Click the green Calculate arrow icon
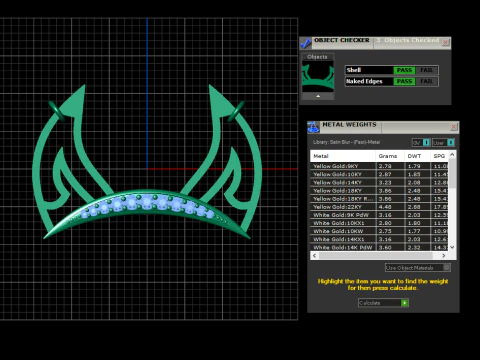480x360 pixels. [x=404, y=303]
